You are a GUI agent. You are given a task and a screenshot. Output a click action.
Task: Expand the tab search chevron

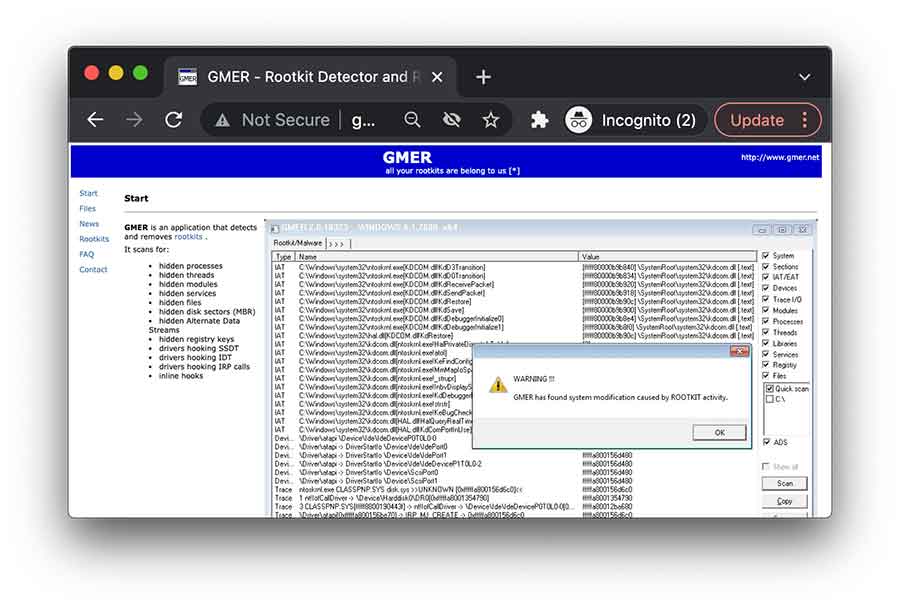pos(804,77)
